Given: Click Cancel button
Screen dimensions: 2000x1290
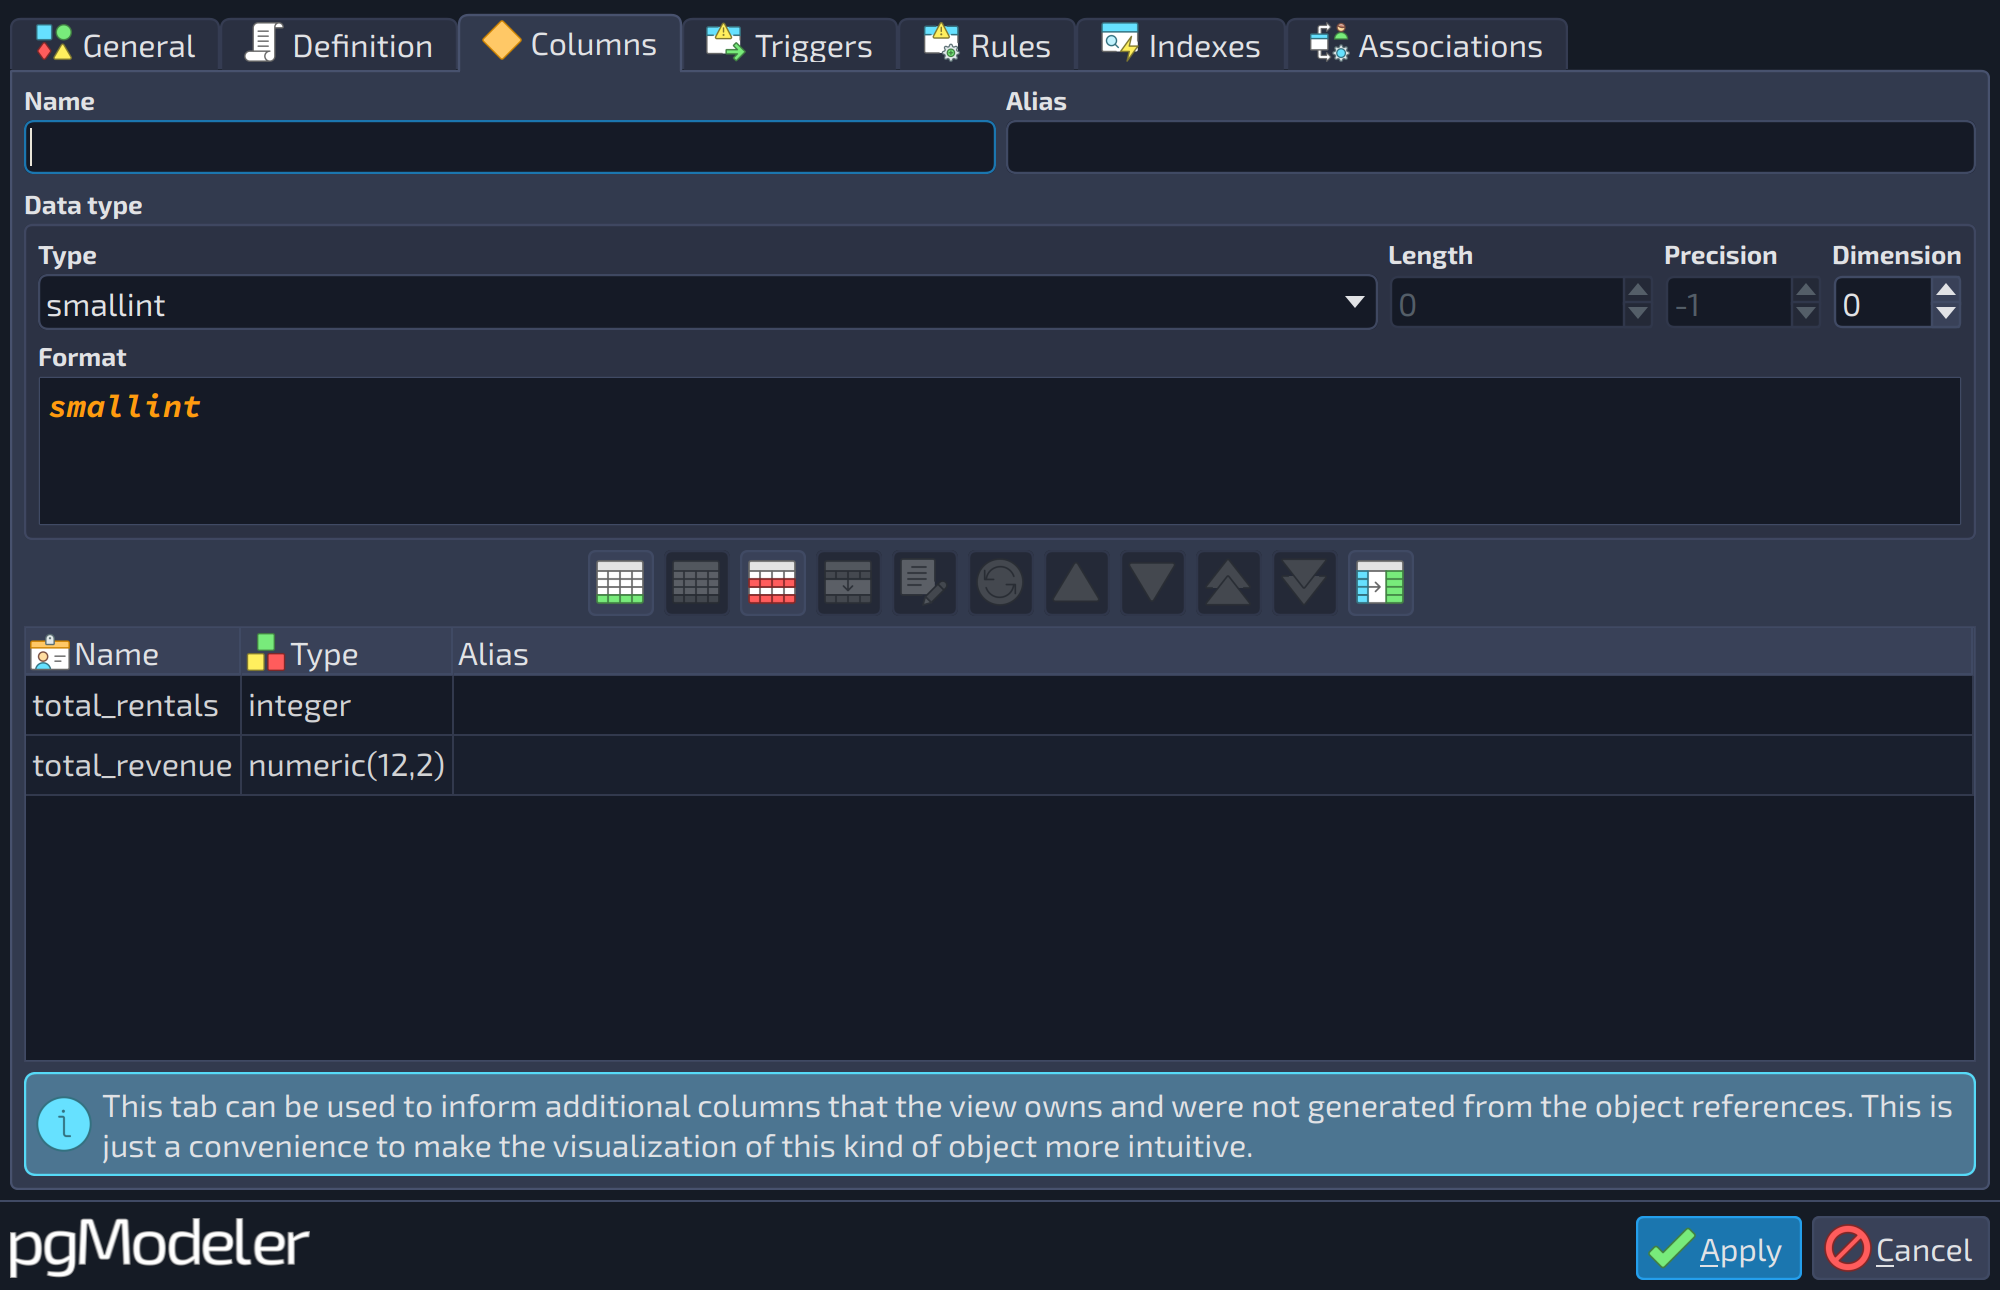Looking at the screenshot, I should pyautogui.click(x=1900, y=1248).
